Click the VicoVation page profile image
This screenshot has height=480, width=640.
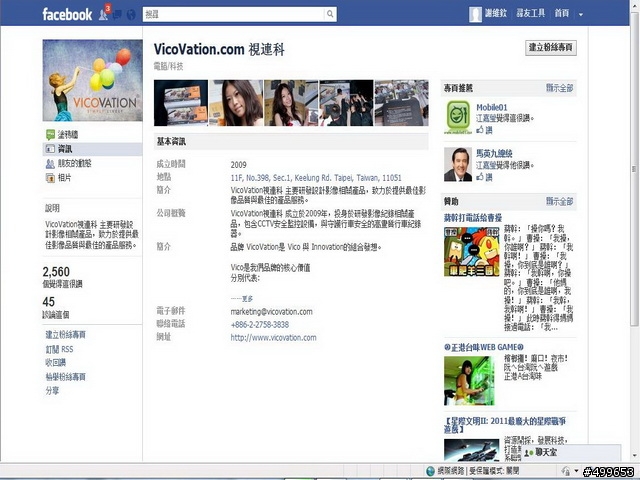pyautogui.click(x=93, y=80)
